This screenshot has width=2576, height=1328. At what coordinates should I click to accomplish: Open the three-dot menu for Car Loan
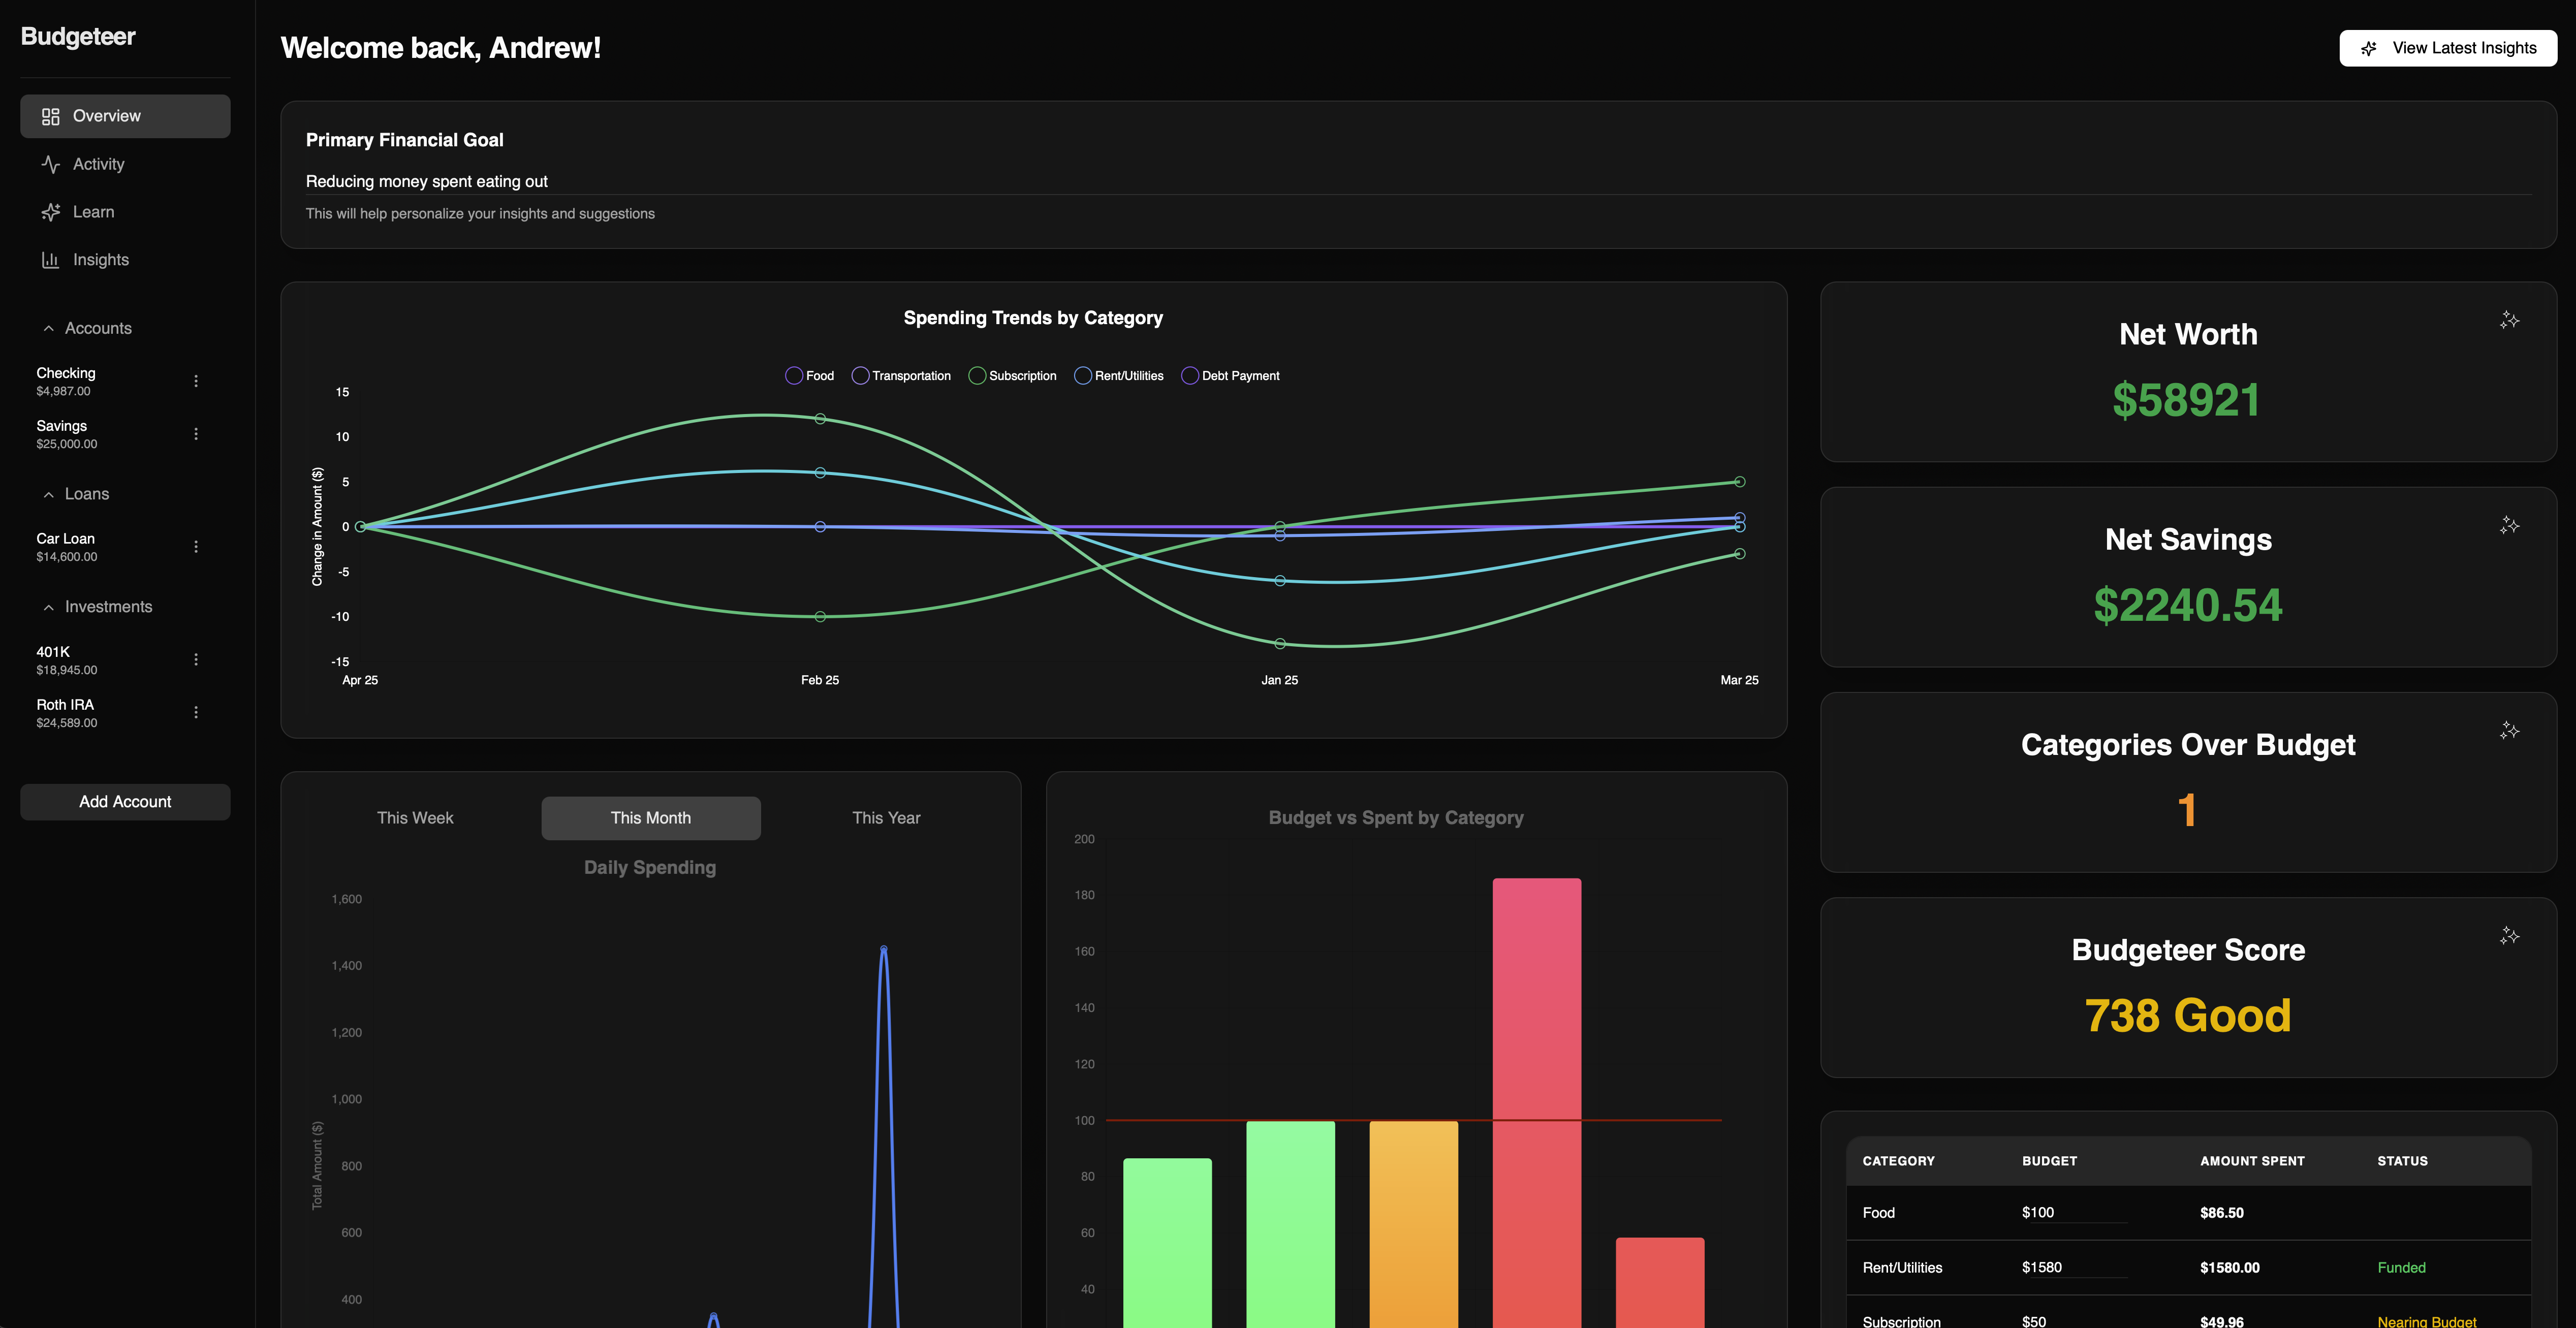[x=196, y=547]
